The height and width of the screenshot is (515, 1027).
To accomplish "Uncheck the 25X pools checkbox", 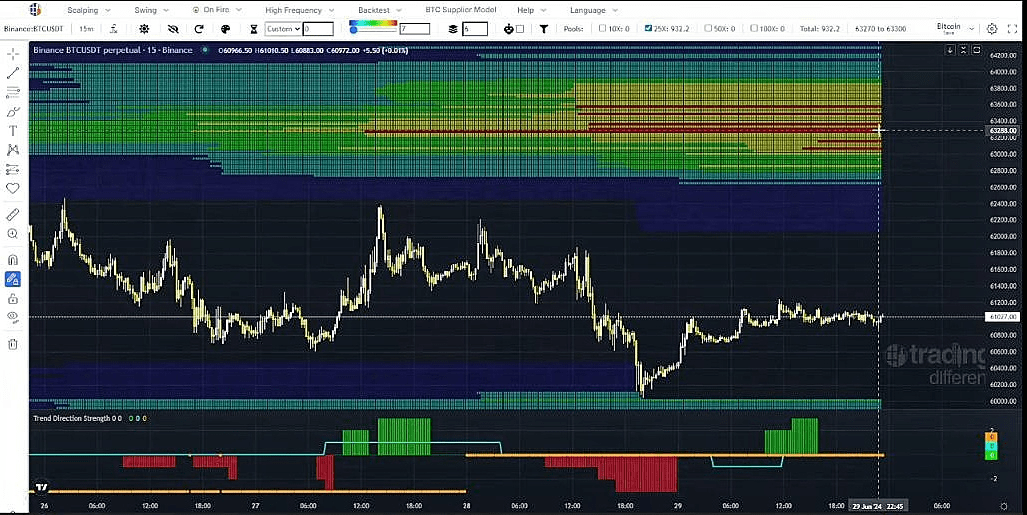I will [648, 28].
